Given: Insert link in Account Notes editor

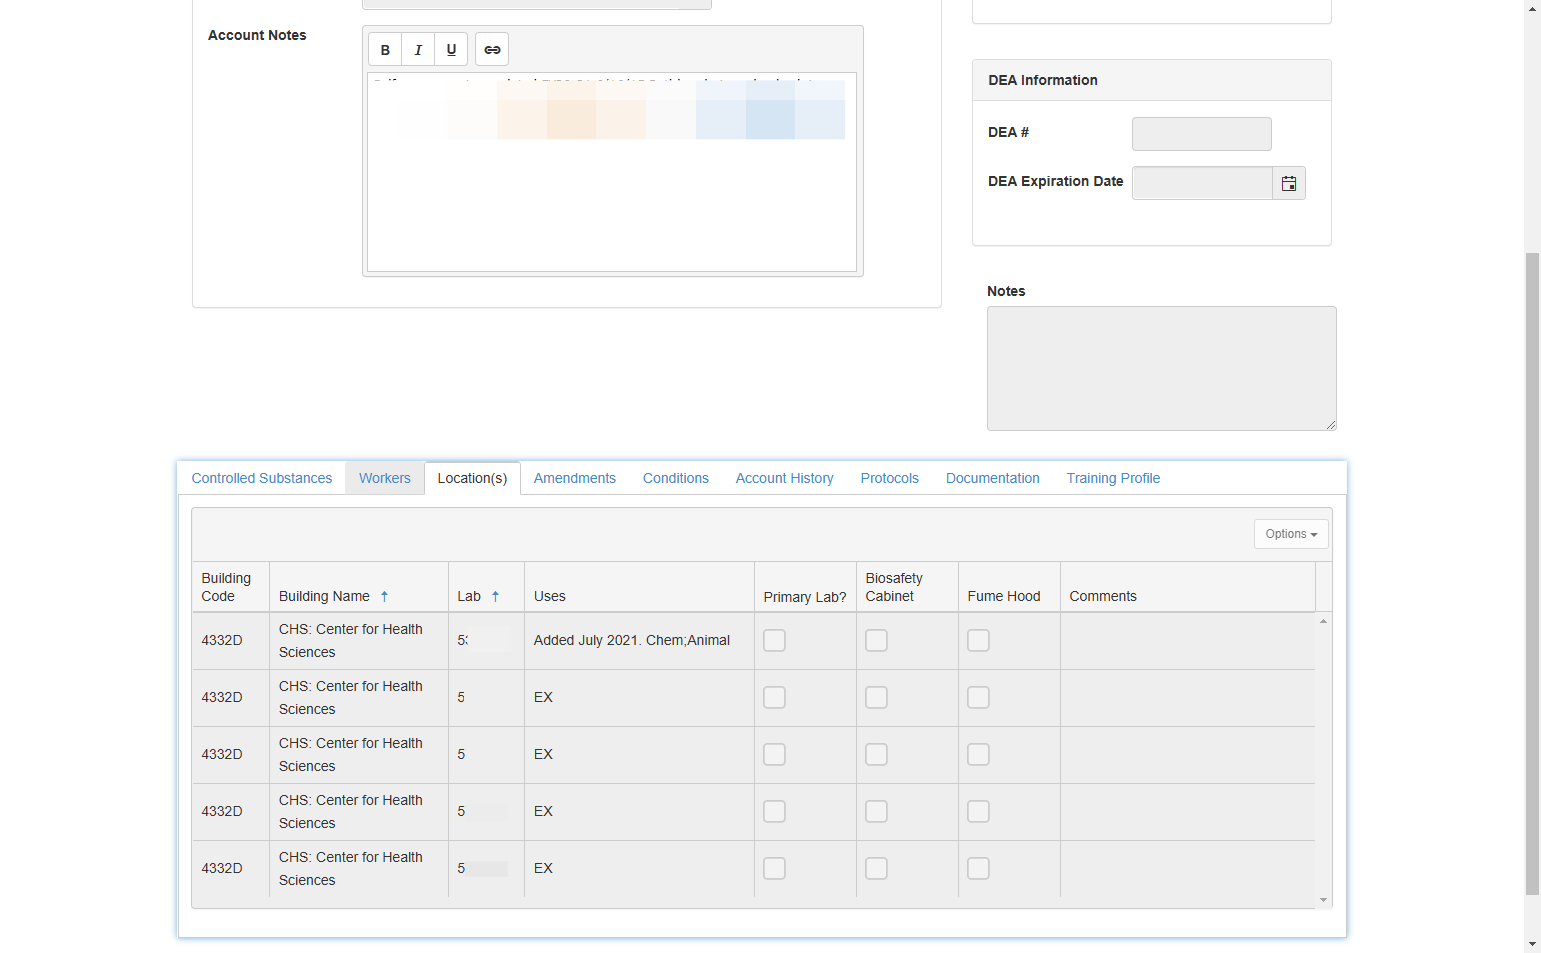Looking at the screenshot, I should click(492, 50).
